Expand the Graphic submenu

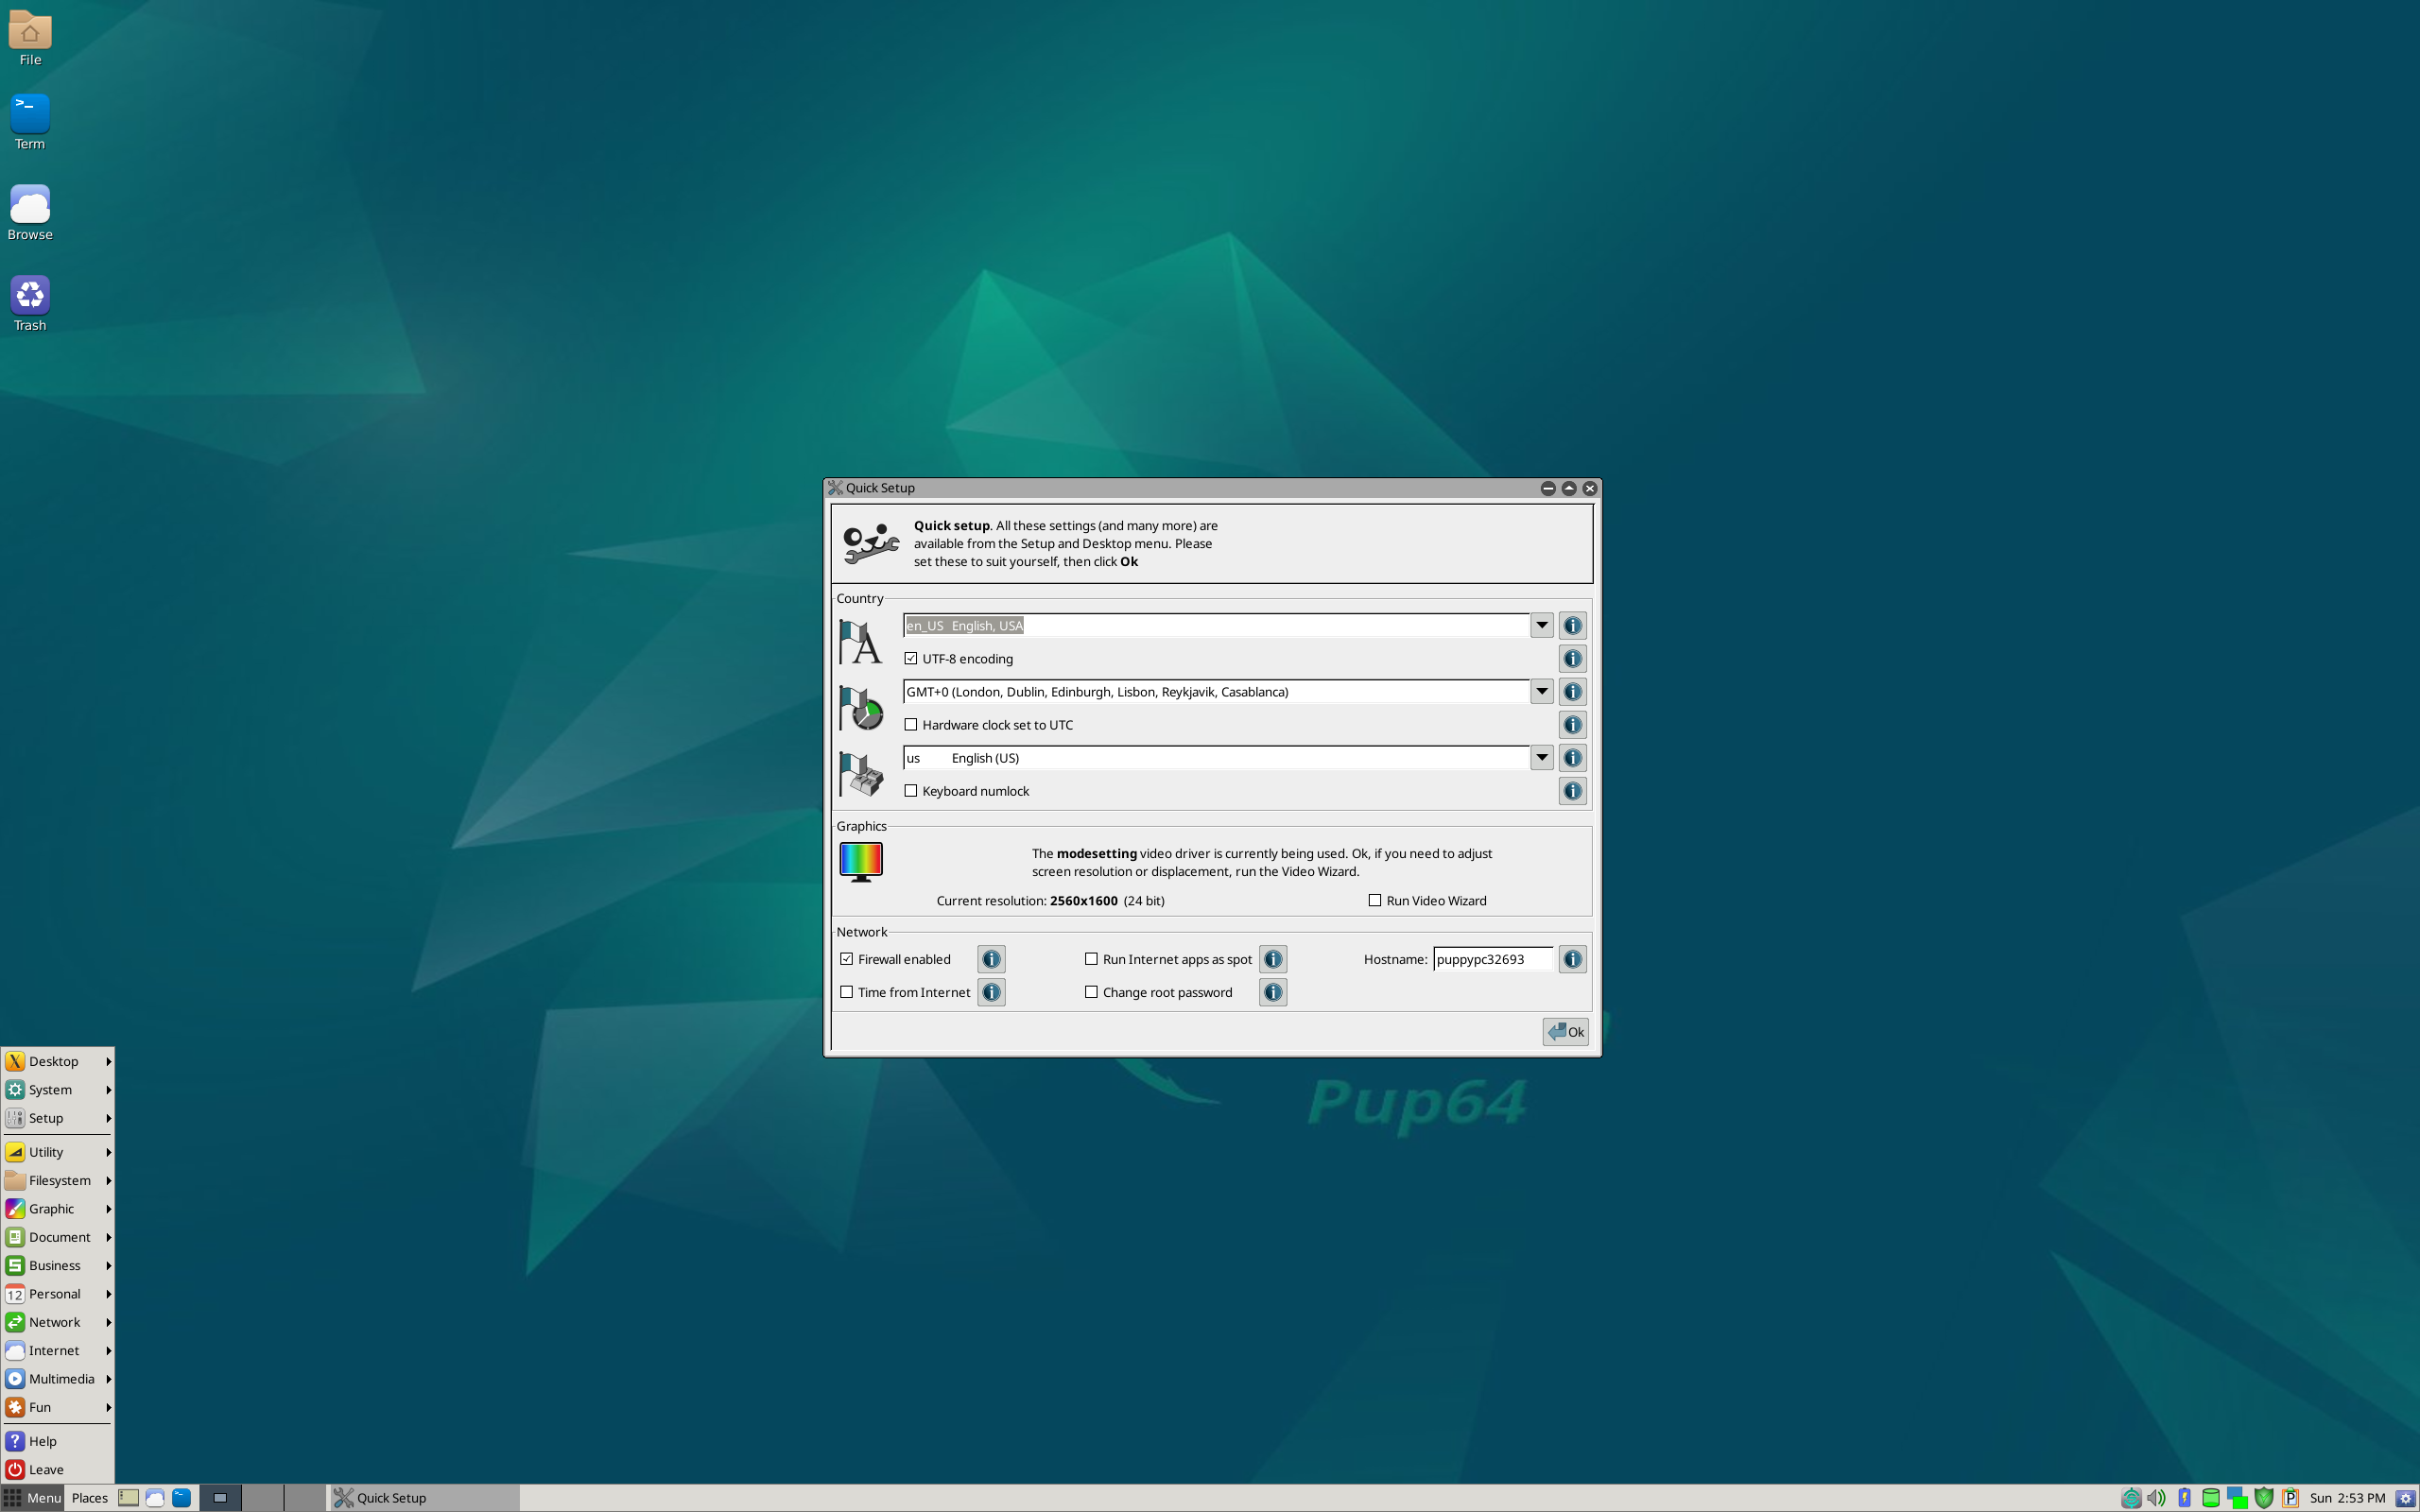point(58,1208)
